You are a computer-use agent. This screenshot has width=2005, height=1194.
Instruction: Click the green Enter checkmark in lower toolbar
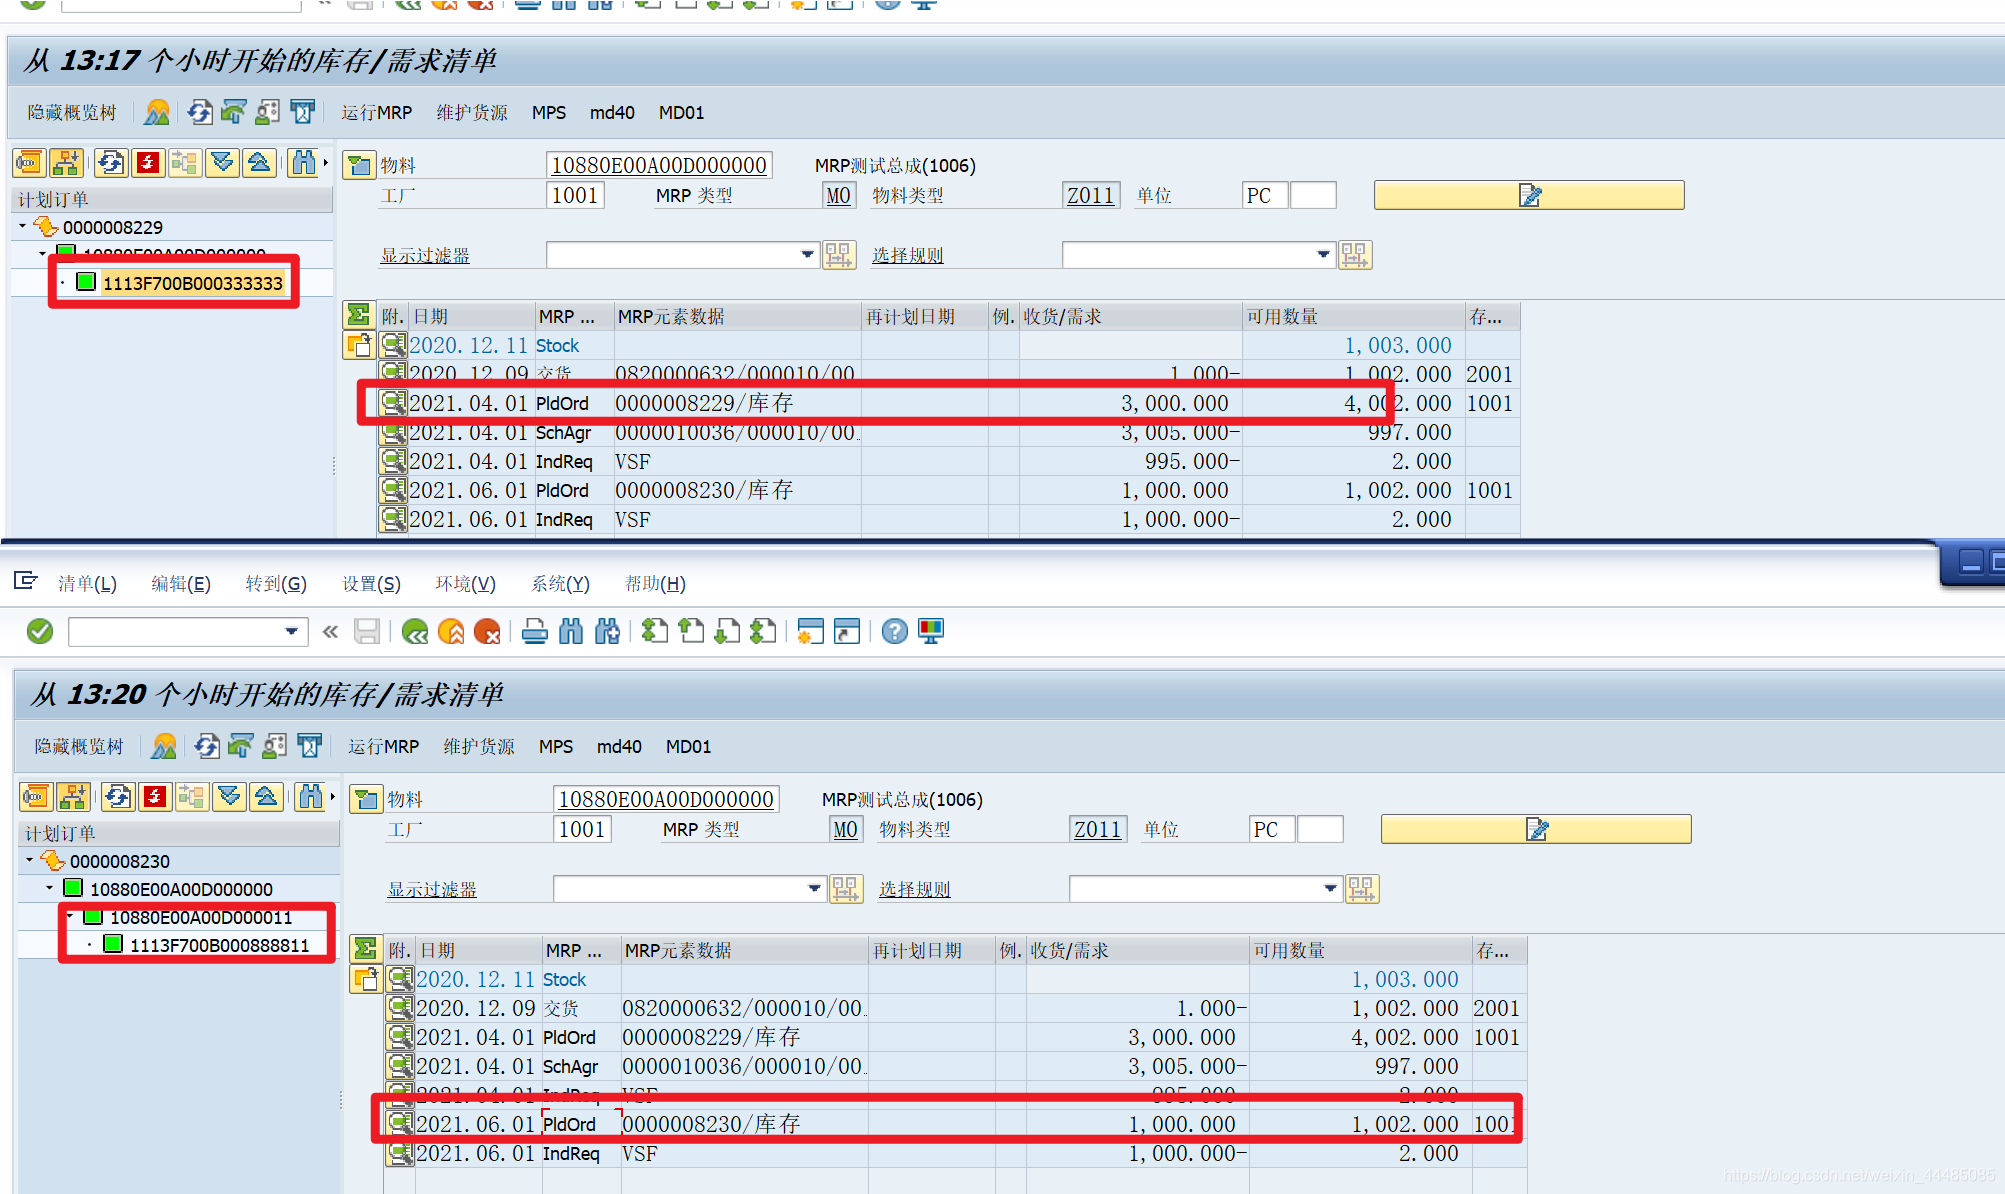40,631
